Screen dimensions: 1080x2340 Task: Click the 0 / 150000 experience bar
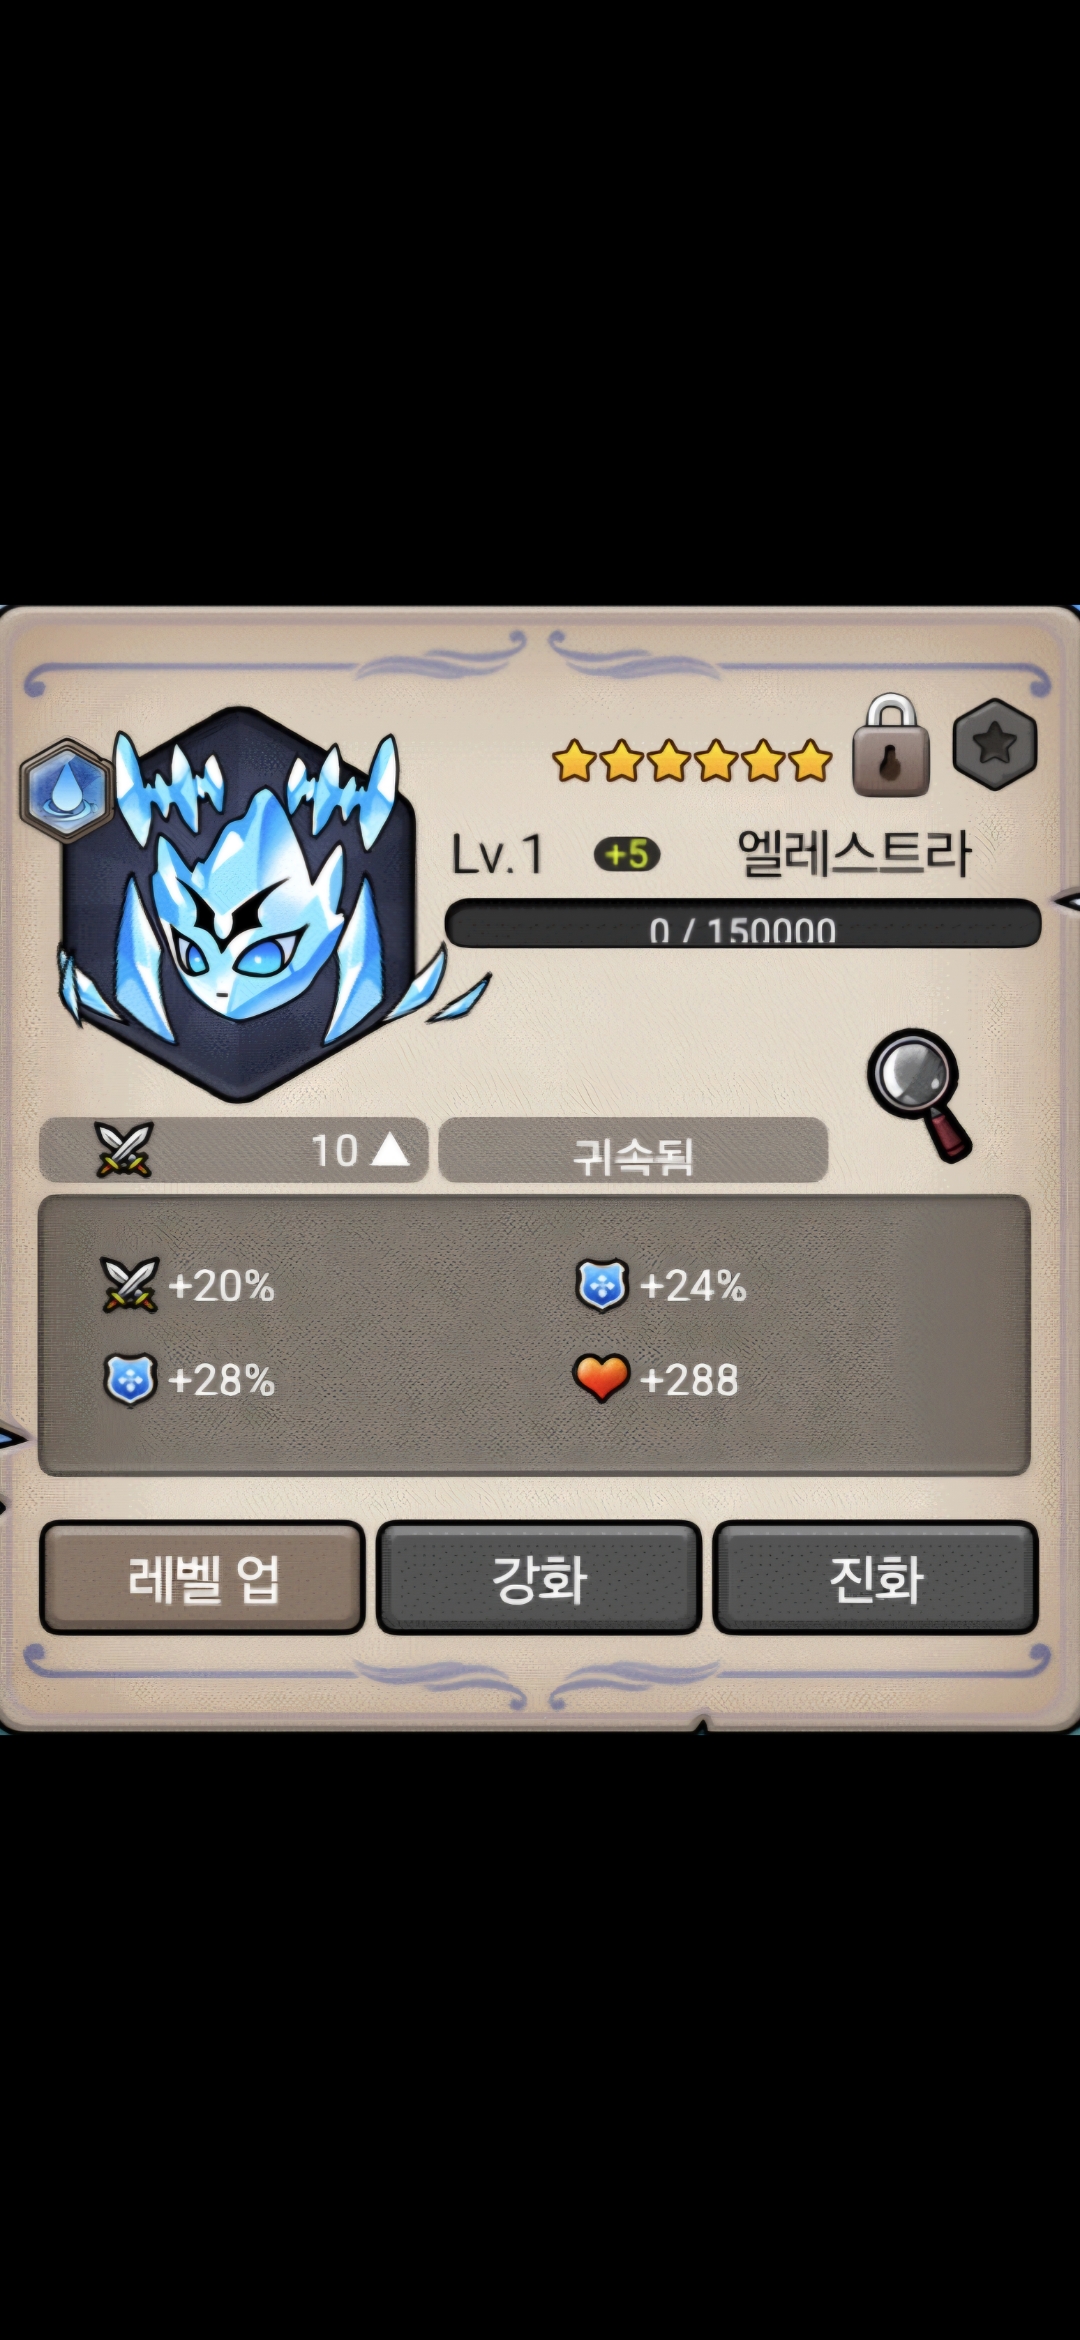[743, 924]
